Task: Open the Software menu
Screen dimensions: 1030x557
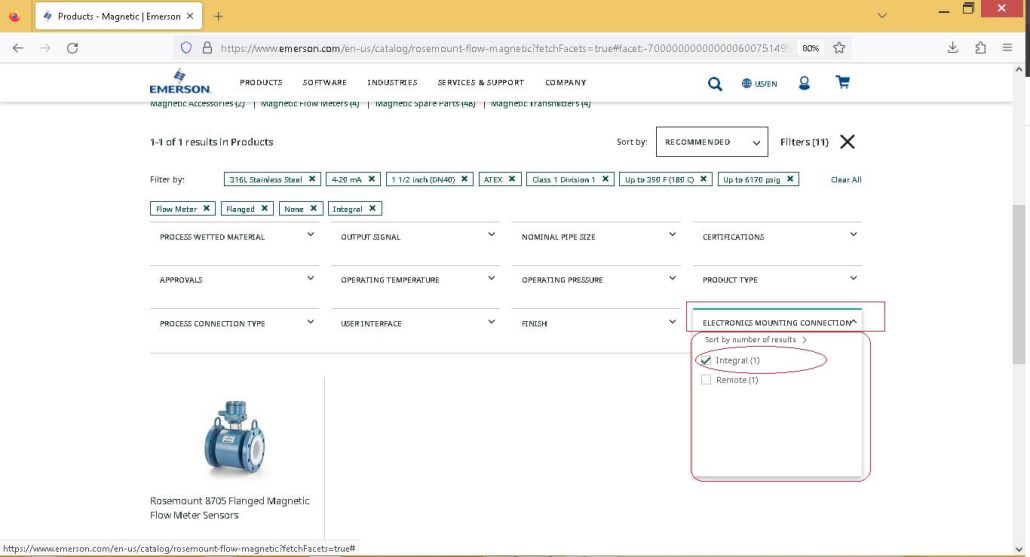Action: (325, 83)
